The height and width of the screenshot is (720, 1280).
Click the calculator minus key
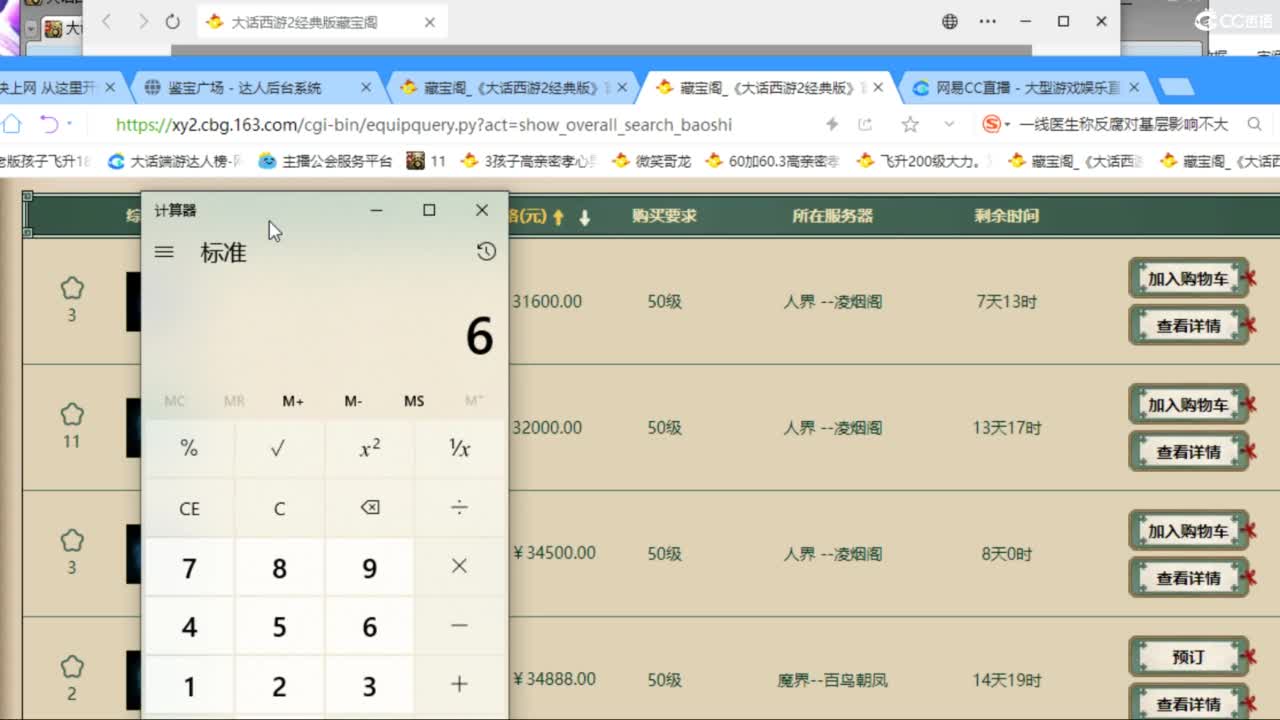(x=459, y=626)
